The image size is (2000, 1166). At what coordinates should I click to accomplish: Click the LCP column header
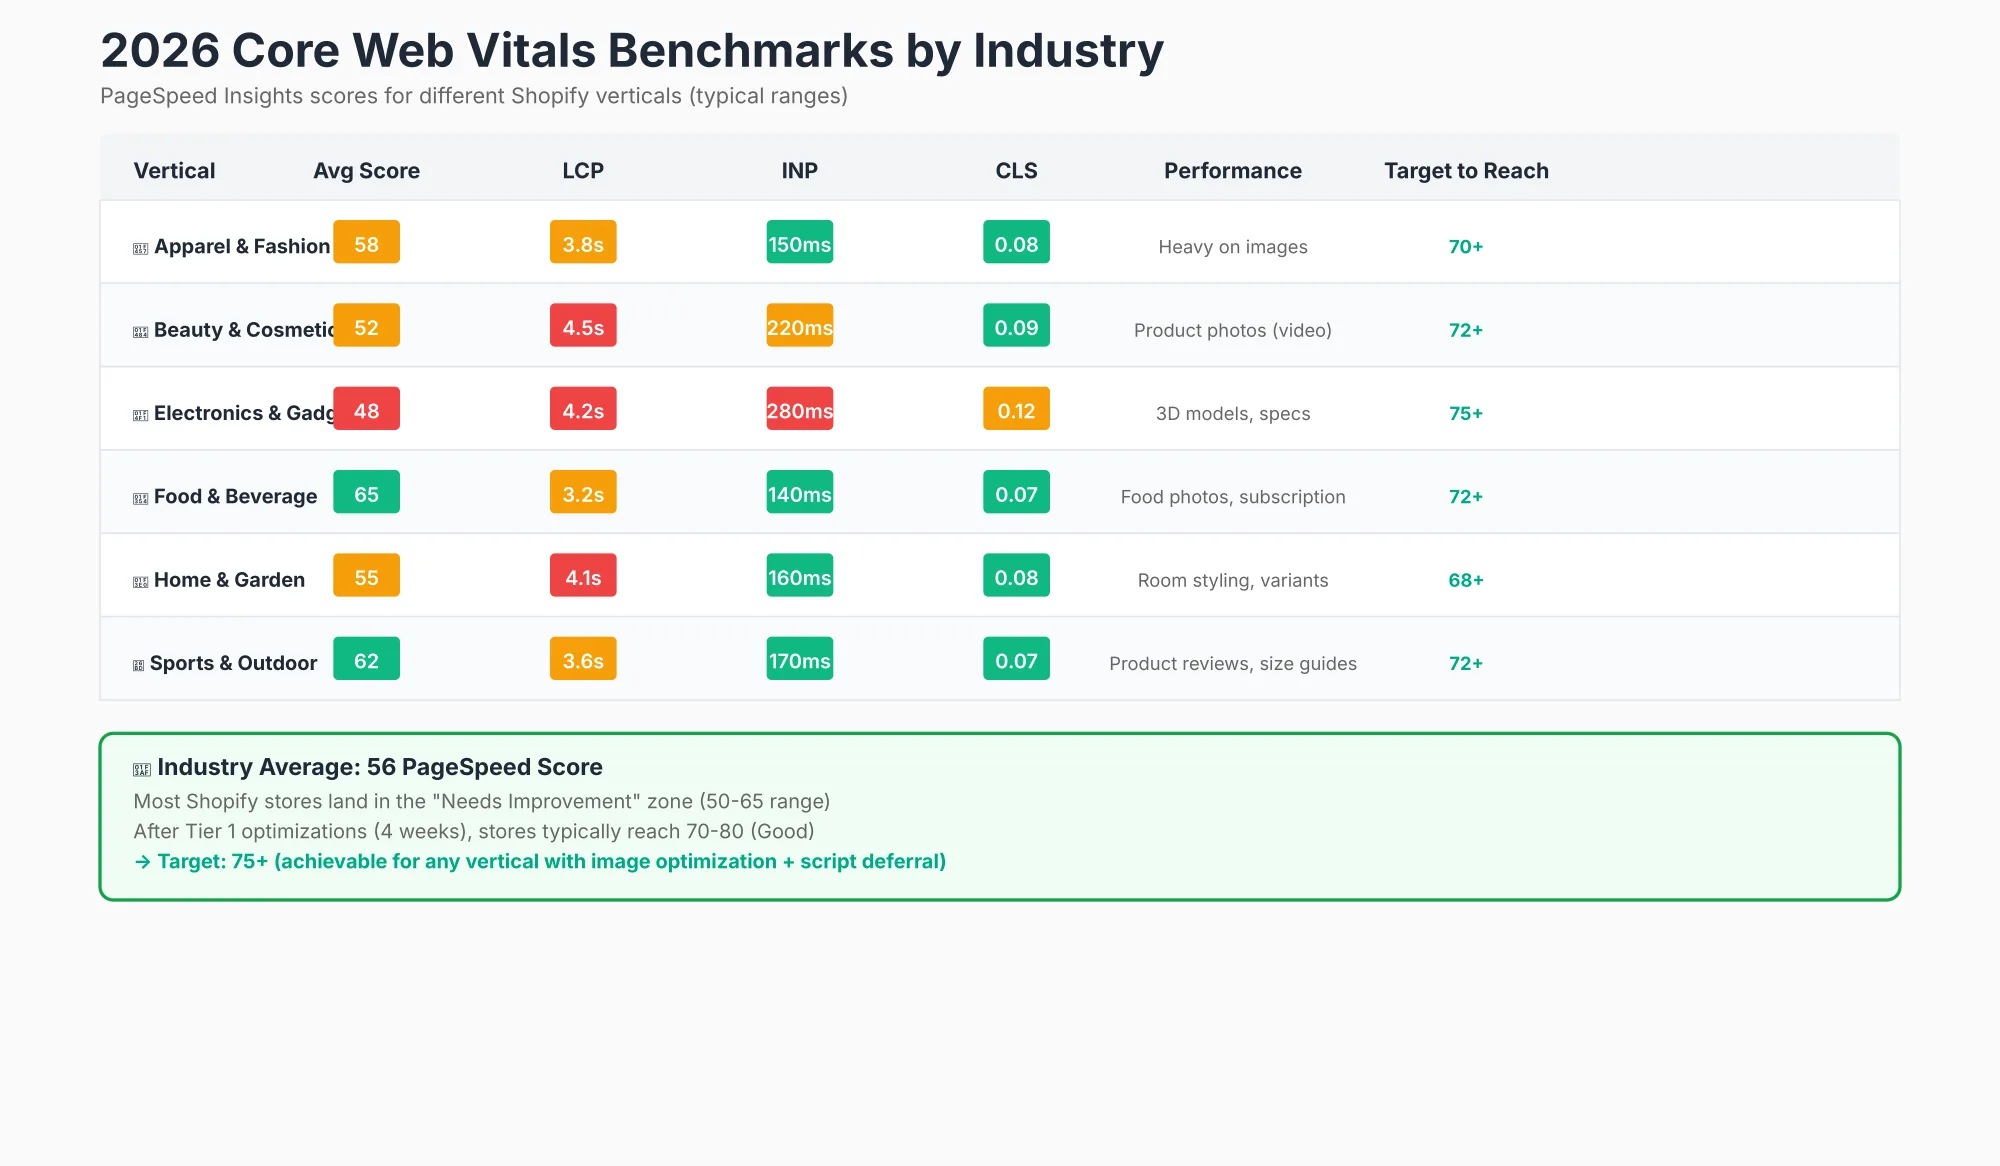583,171
